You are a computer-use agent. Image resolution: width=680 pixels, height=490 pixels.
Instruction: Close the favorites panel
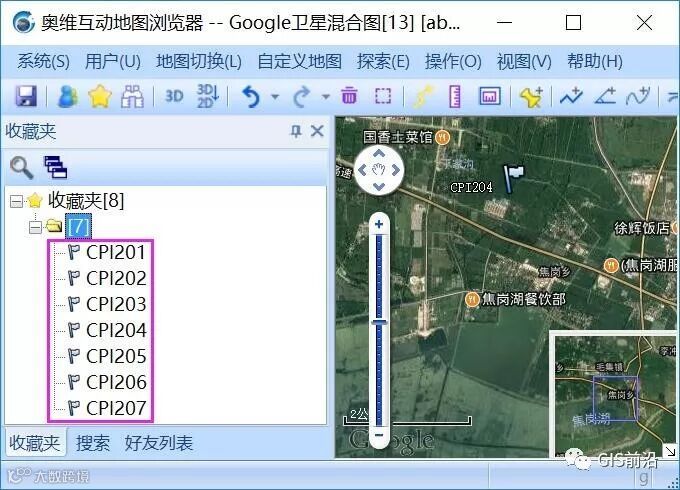pos(317,131)
